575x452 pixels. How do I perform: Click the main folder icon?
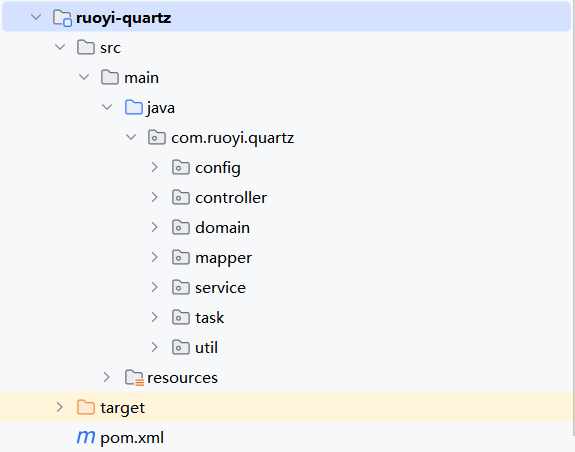pos(110,77)
